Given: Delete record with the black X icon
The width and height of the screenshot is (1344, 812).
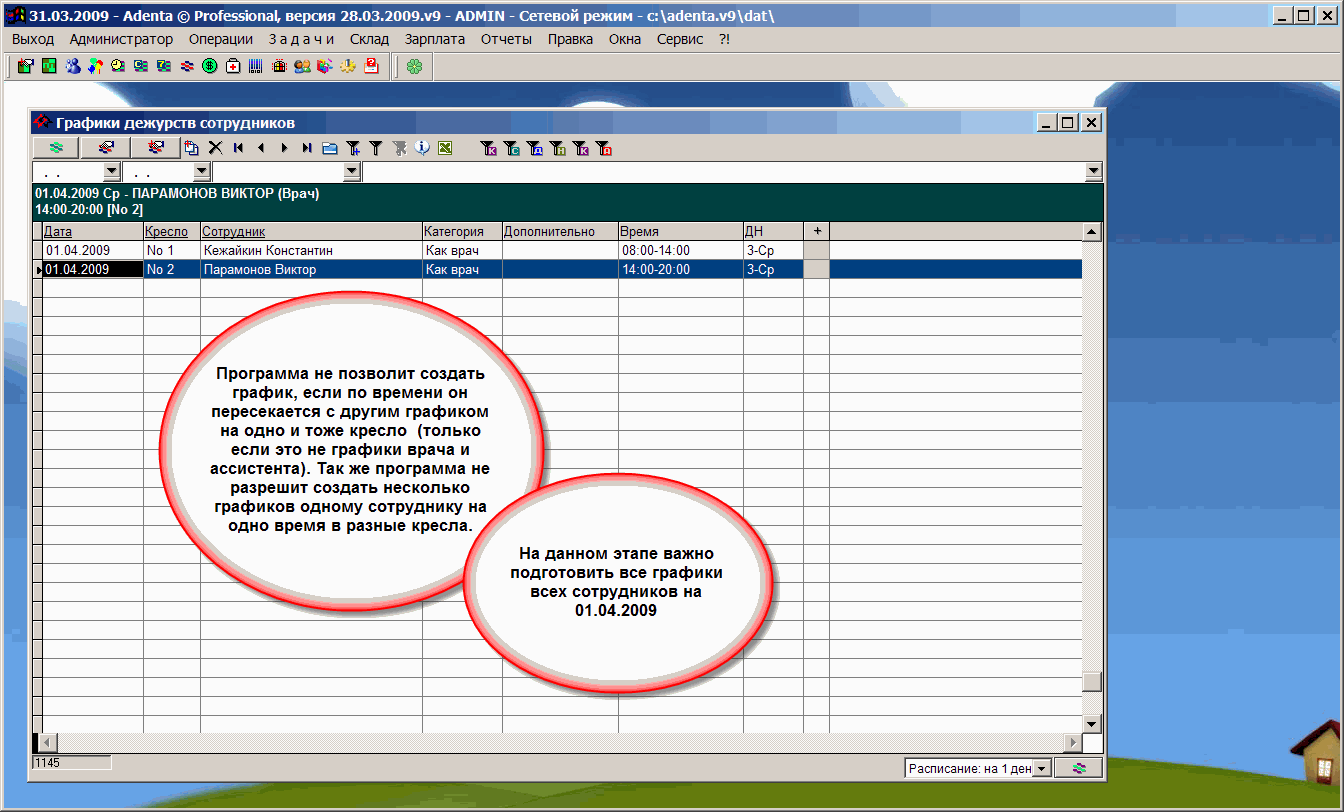Looking at the screenshot, I should [x=215, y=148].
